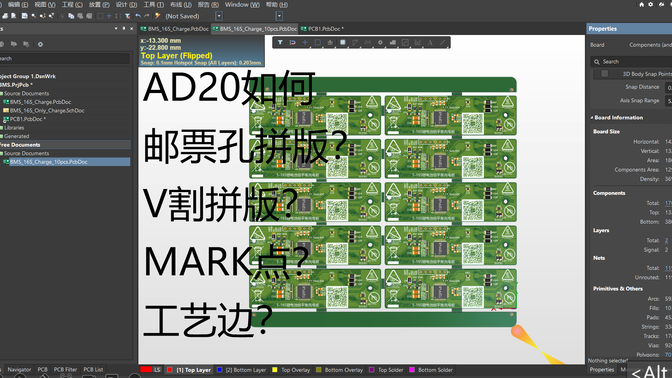The image size is (672, 378).
Task: Open the second toolbar dropdown arrow
Action: pos(279,16)
